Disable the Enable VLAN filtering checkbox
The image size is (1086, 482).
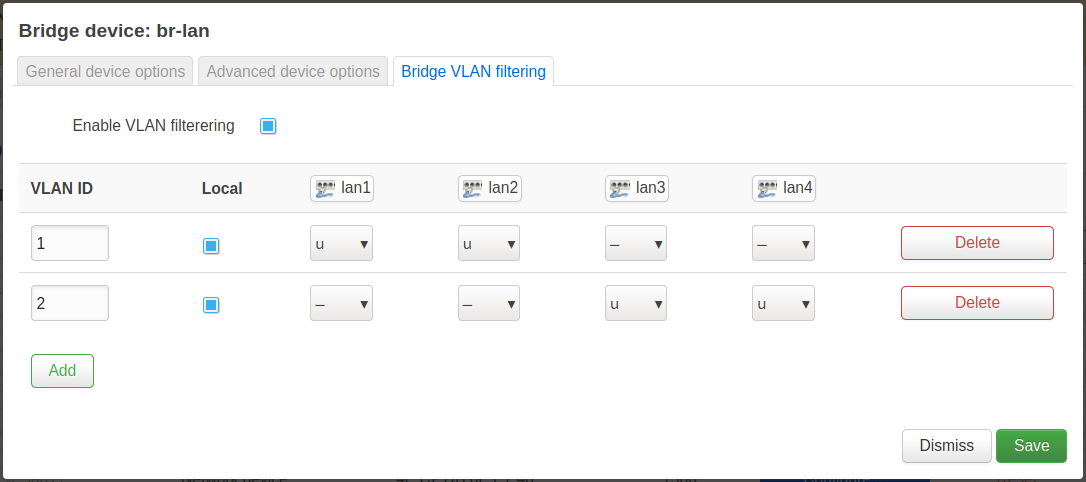(x=268, y=126)
